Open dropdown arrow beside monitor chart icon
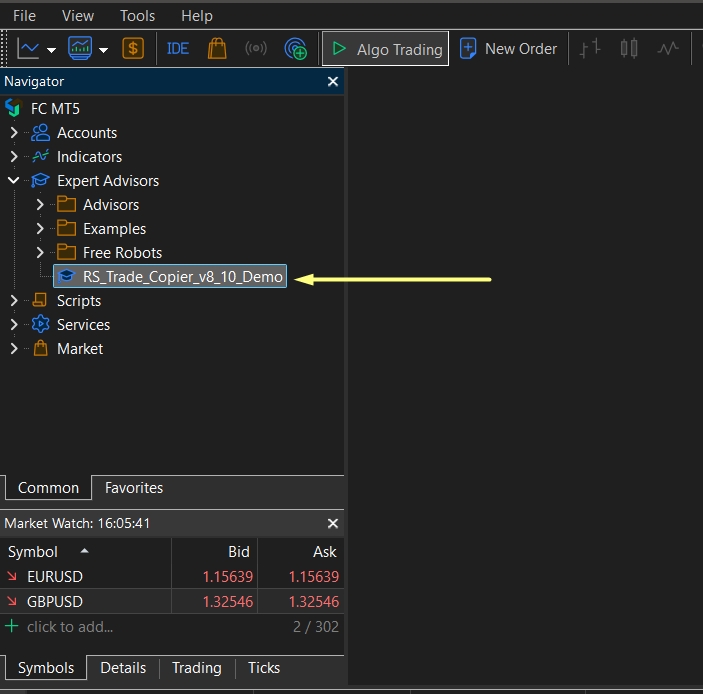 click(104, 50)
